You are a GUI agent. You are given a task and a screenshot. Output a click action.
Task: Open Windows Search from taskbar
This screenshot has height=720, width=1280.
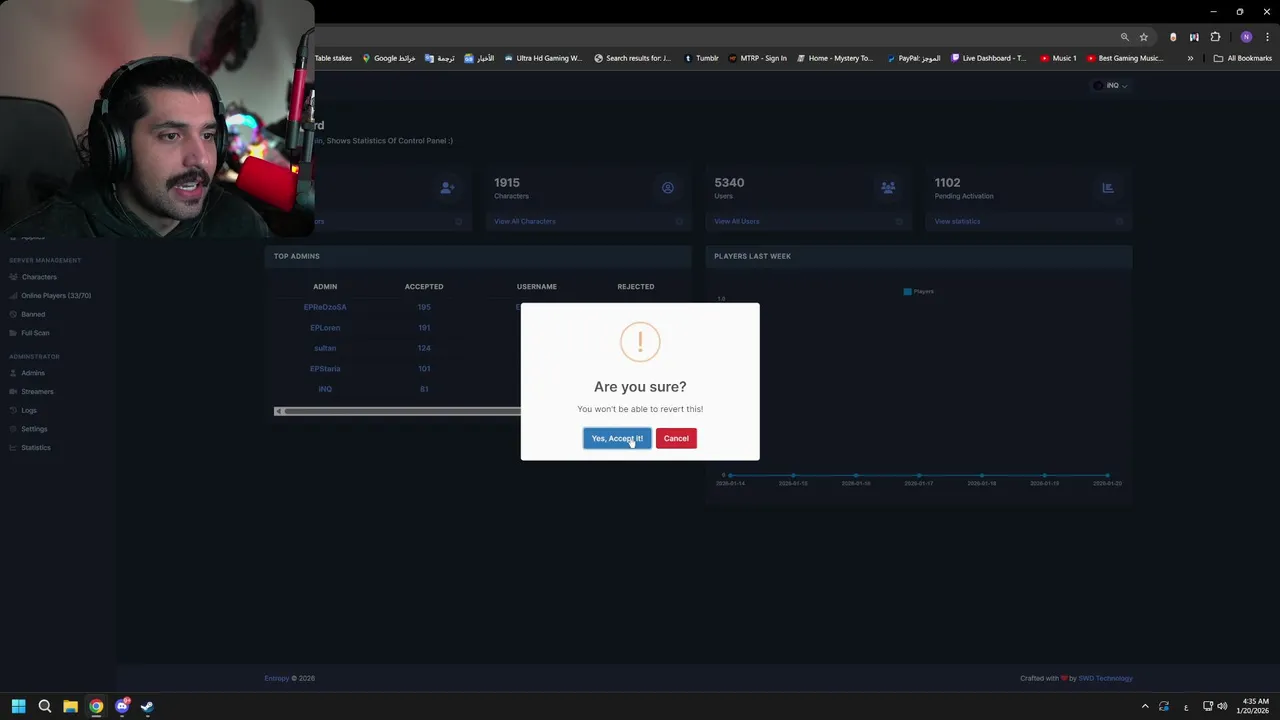tap(44, 707)
